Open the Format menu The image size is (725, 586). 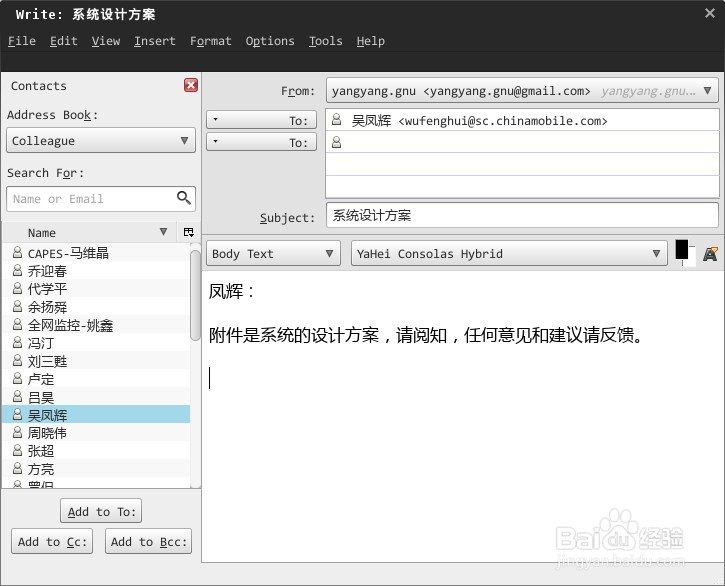(x=210, y=41)
